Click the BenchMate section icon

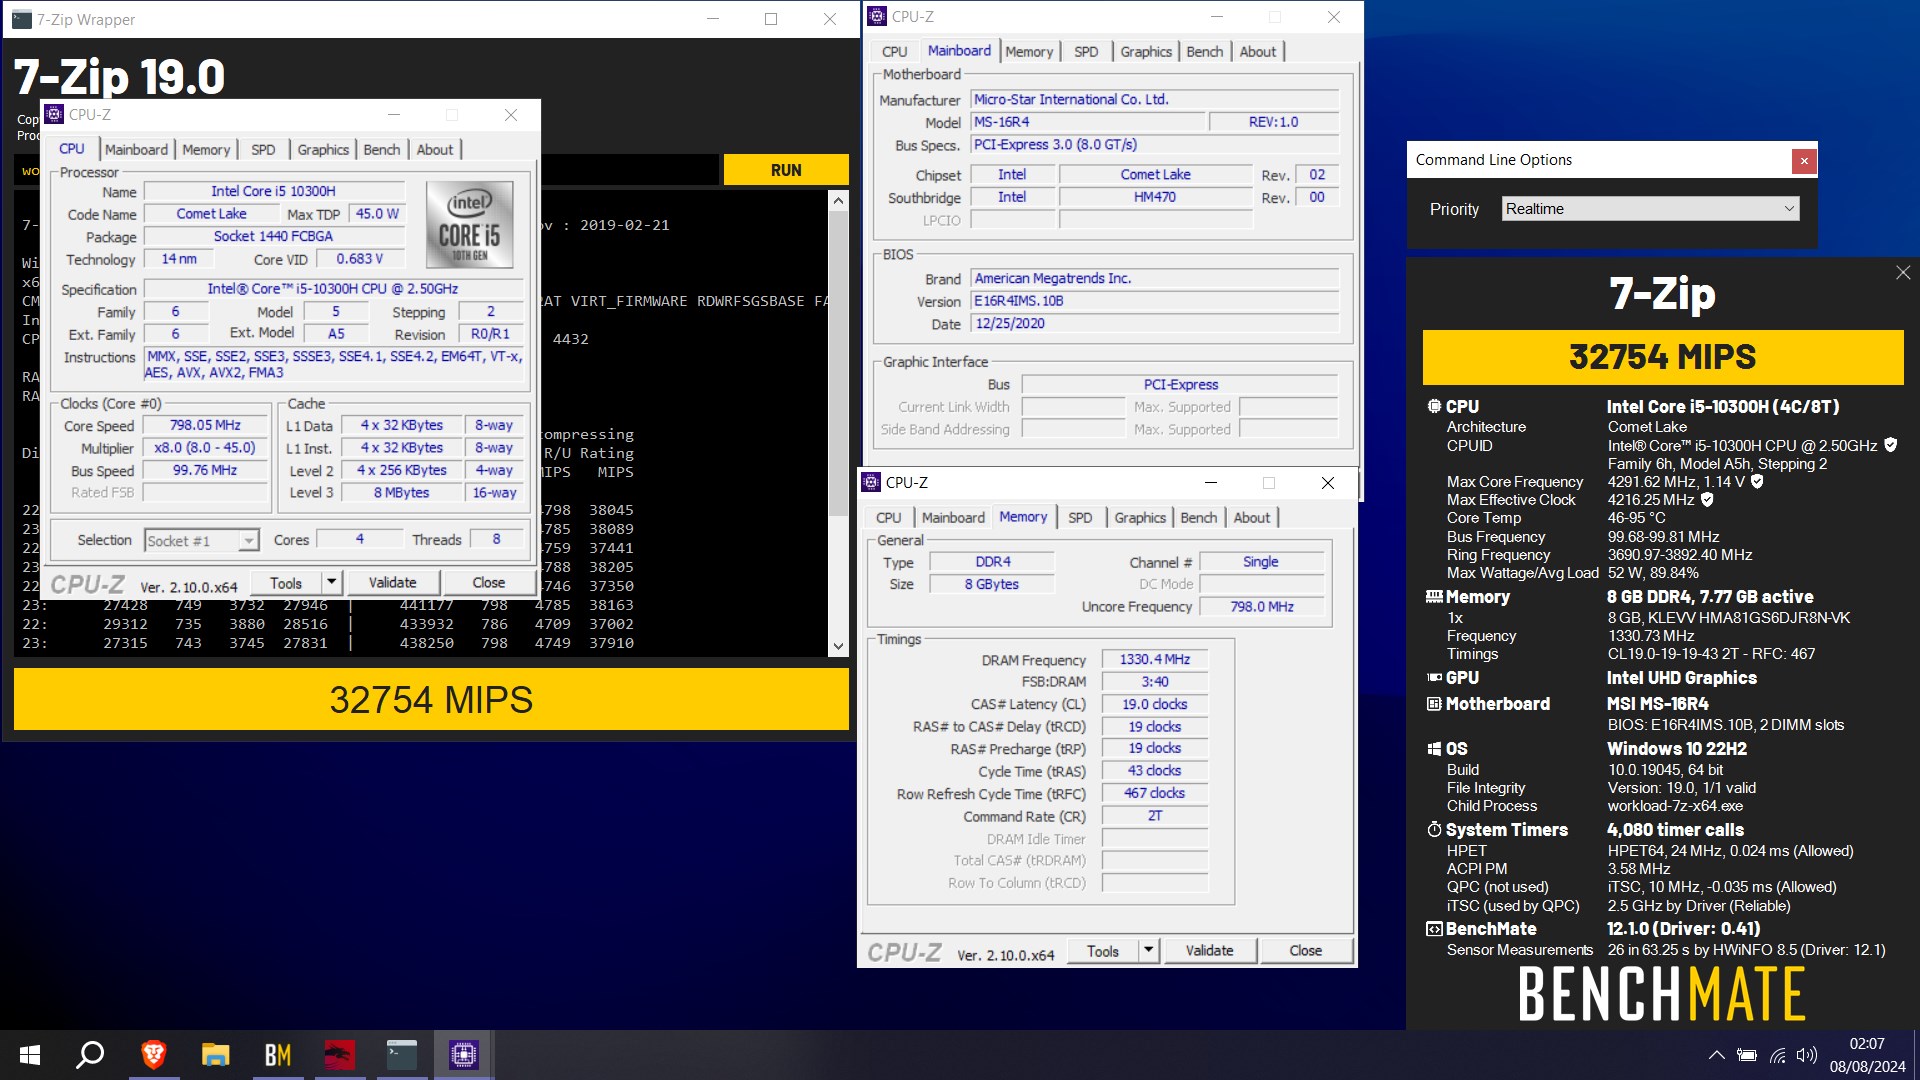coord(1434,929)
